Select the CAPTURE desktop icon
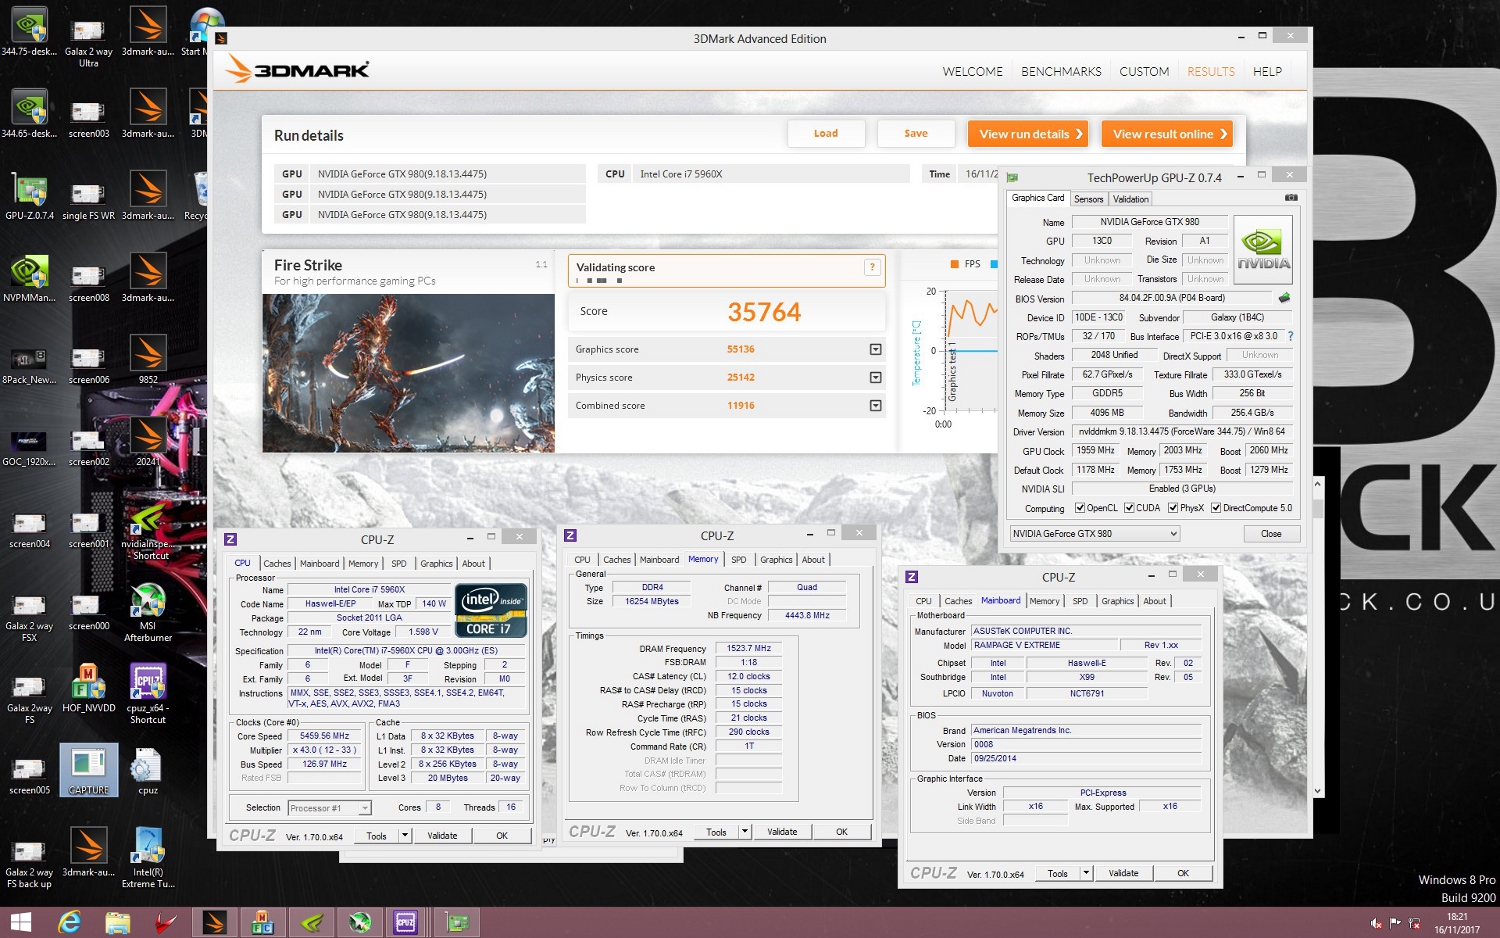This screenshot has height=938, width=1500. click(88, 770)
